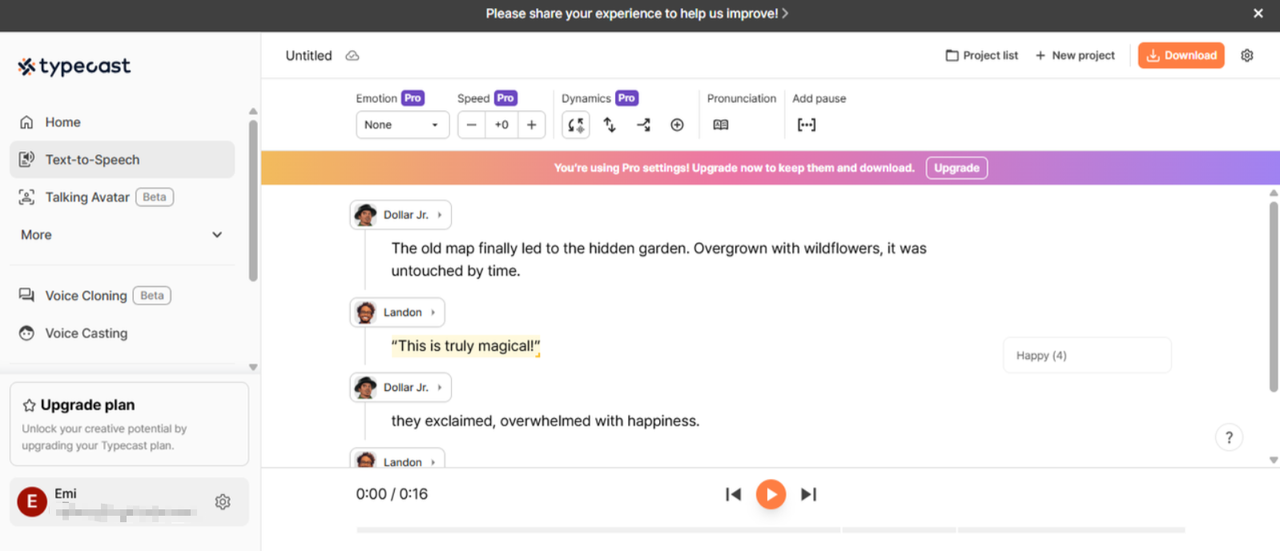
Task: Expand the More menu
Action: [x=122, y=235]
